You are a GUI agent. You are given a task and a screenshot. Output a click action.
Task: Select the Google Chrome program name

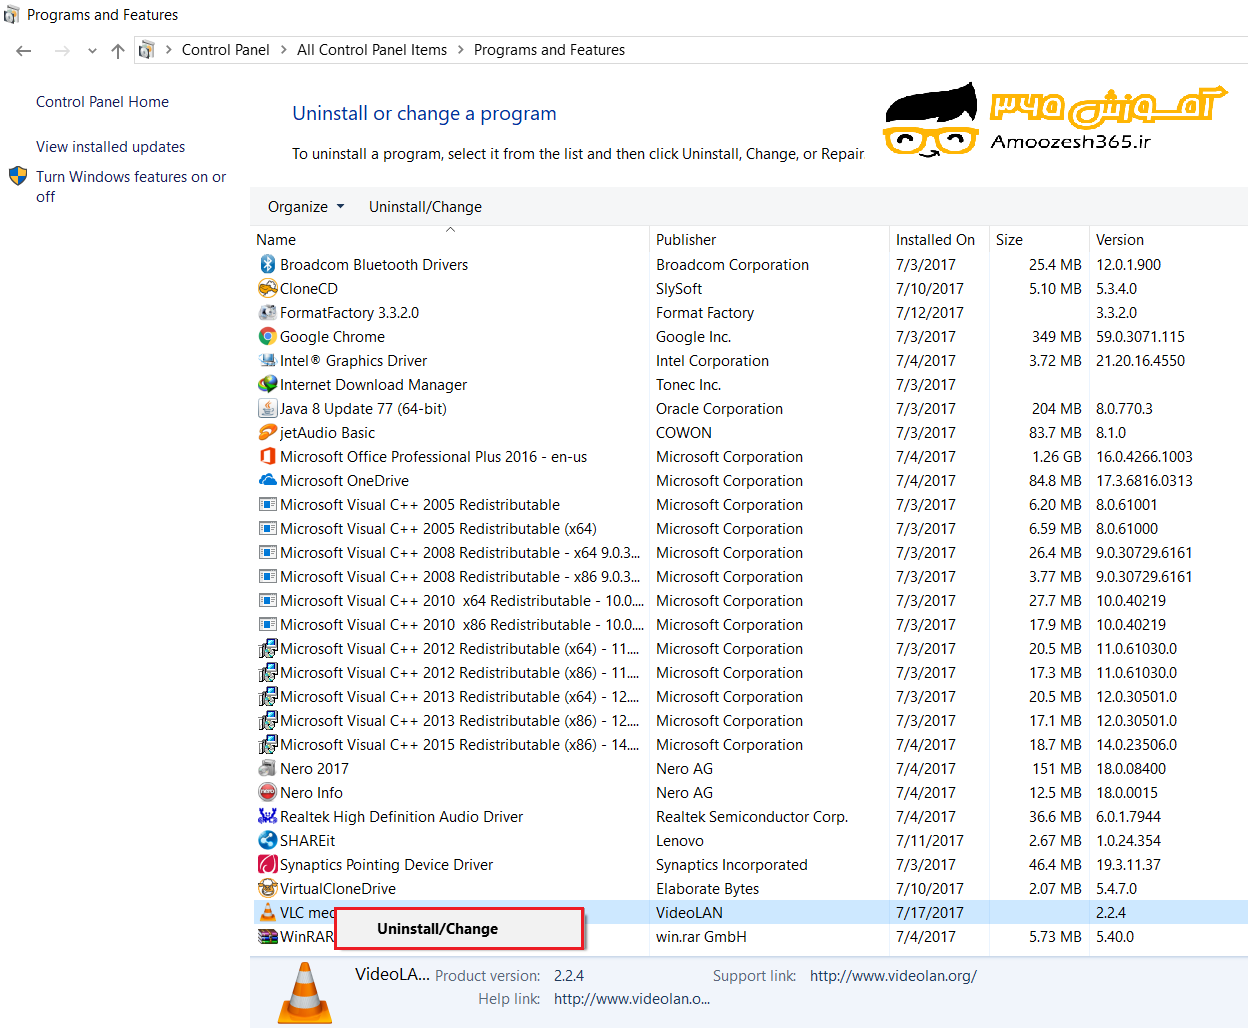(x=332, y=337)
